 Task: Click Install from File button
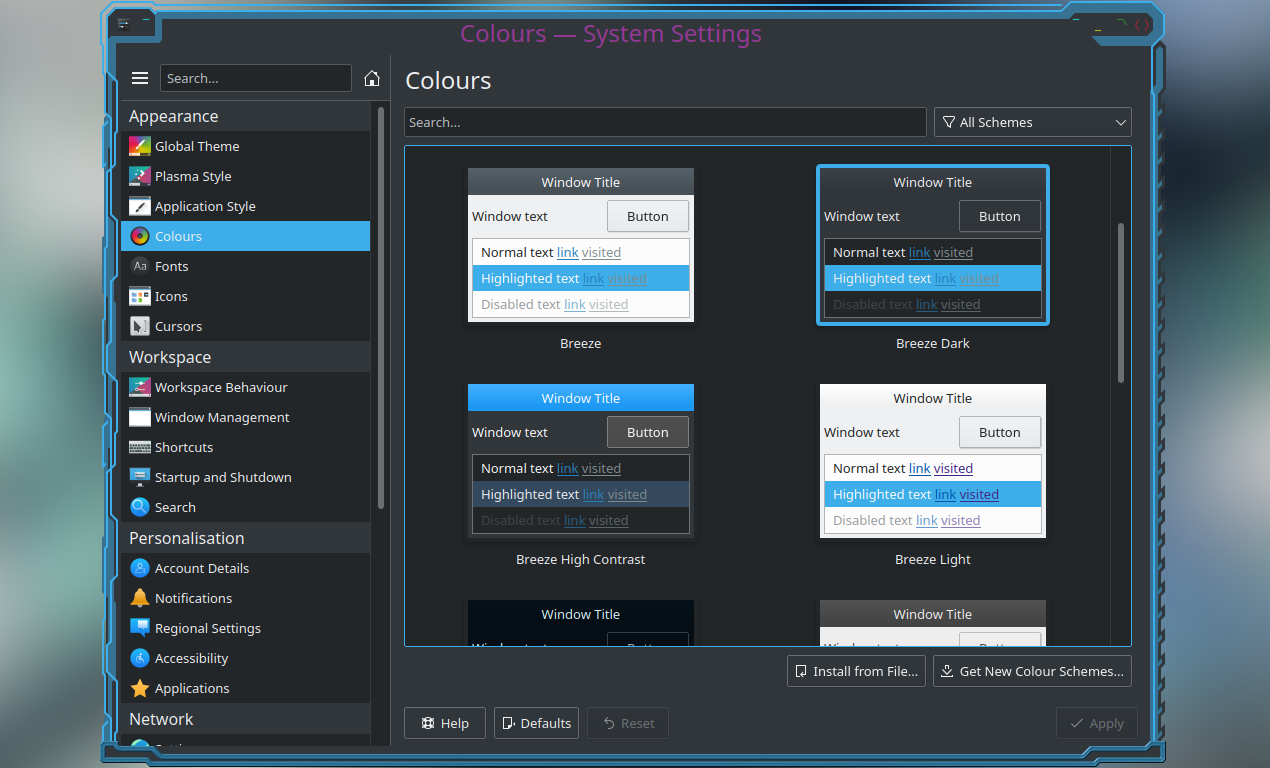click(x=856, y=671)
